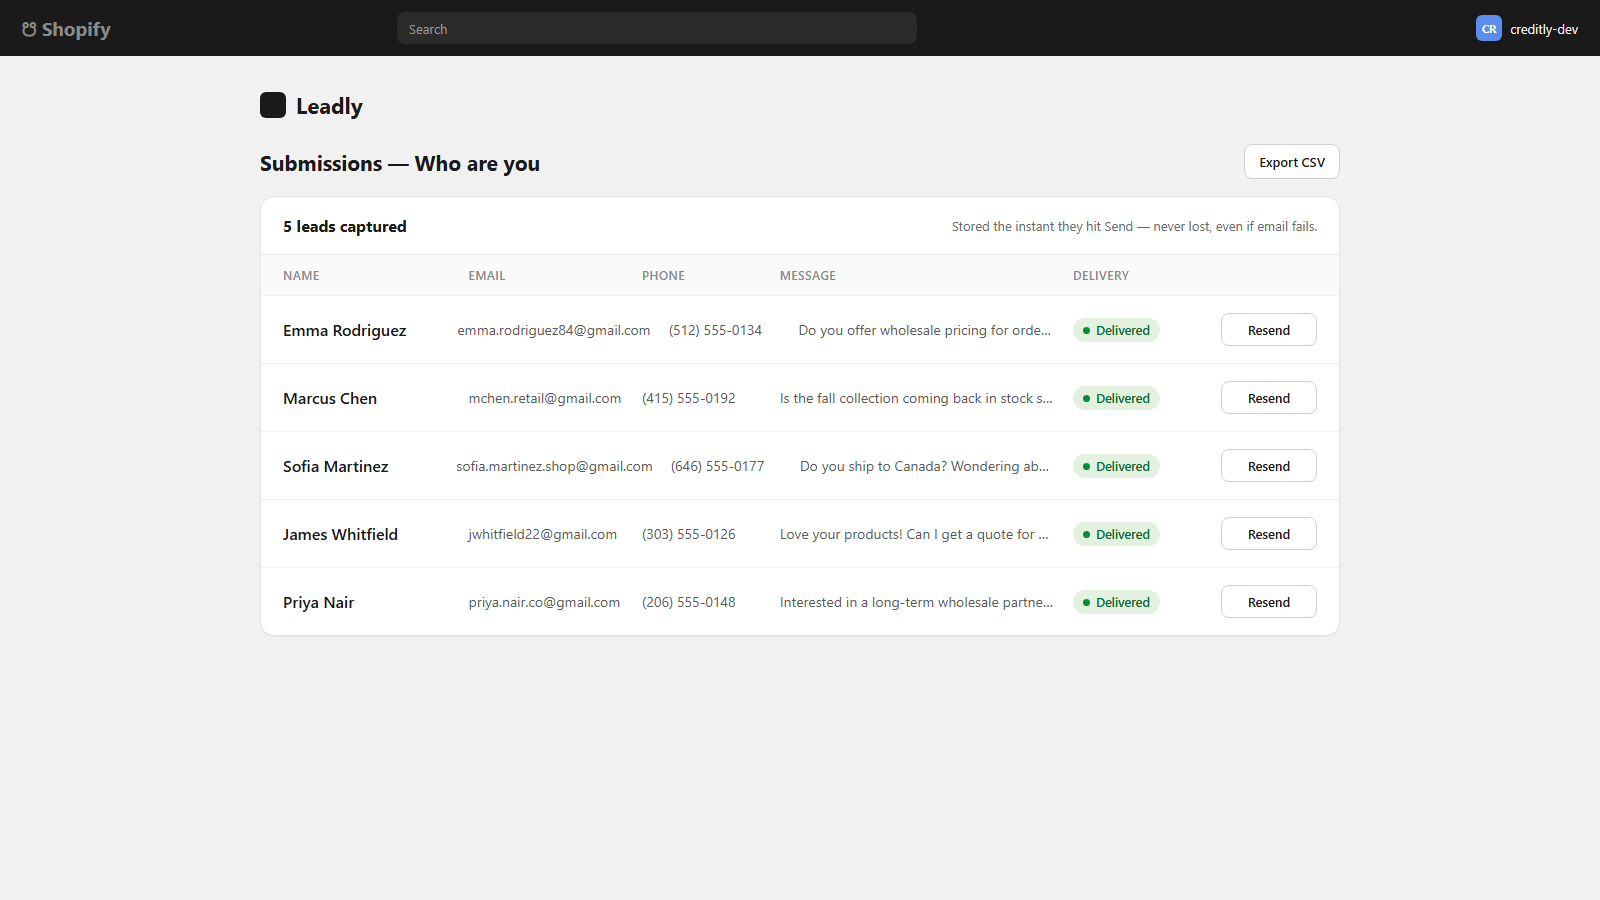1600x900 pixels.
Task: Click the Leadly app name
Action: [x=329, y=106]
